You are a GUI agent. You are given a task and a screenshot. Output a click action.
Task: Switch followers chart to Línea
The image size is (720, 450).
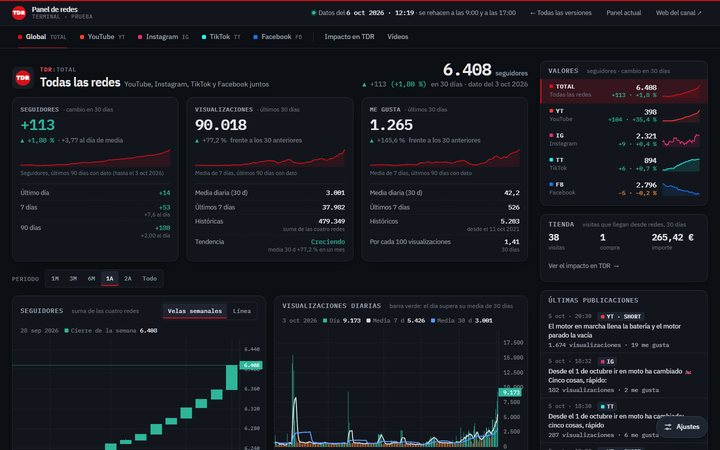(242, 311)
